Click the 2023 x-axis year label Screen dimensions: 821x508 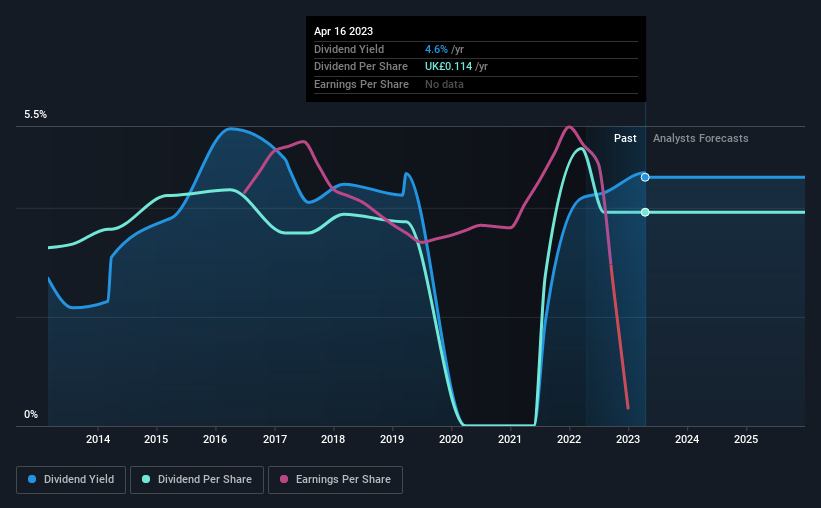coord(628,439)
